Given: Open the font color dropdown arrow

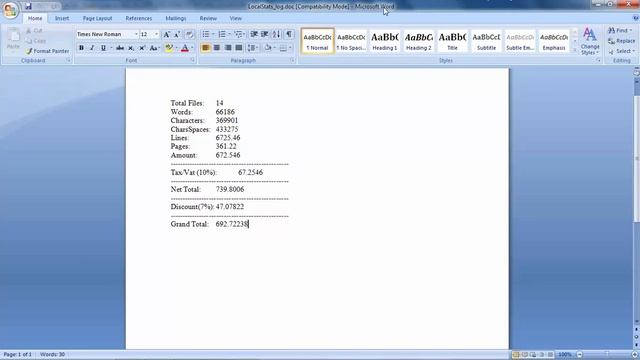Looking at the screenshot, I should (x=192, y=48).
